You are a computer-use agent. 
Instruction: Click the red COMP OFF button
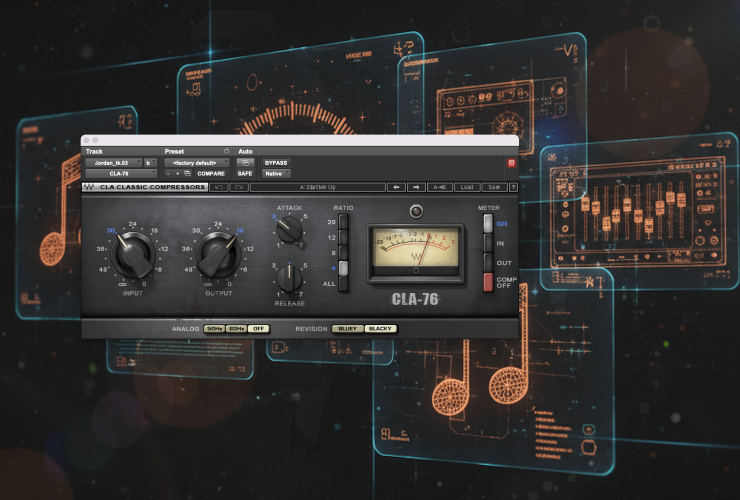coord(488,282)
